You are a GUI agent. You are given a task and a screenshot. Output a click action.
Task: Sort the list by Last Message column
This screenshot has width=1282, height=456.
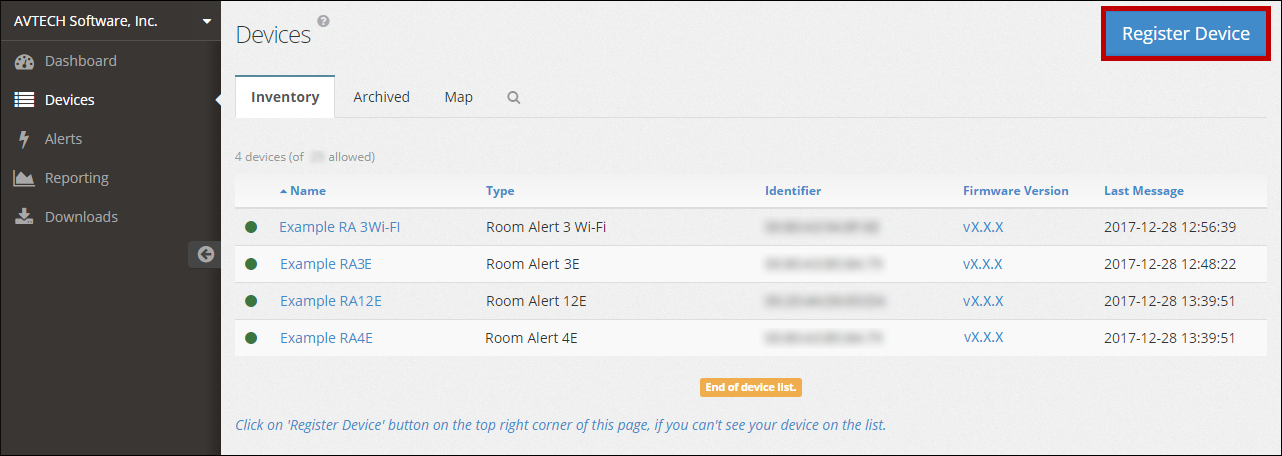1143,191
